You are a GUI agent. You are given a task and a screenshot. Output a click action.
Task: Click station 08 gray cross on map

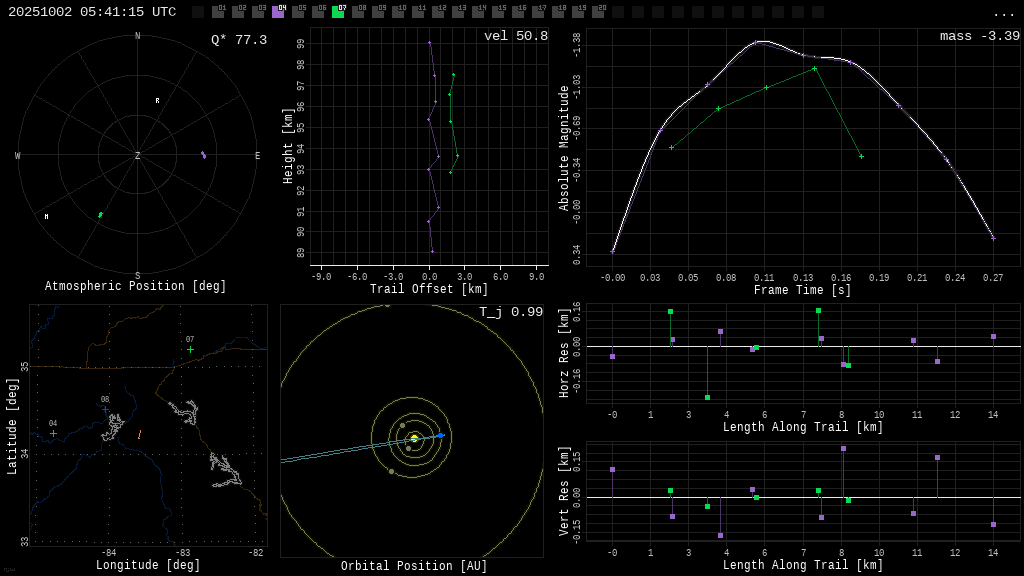(x=105, y=409)
